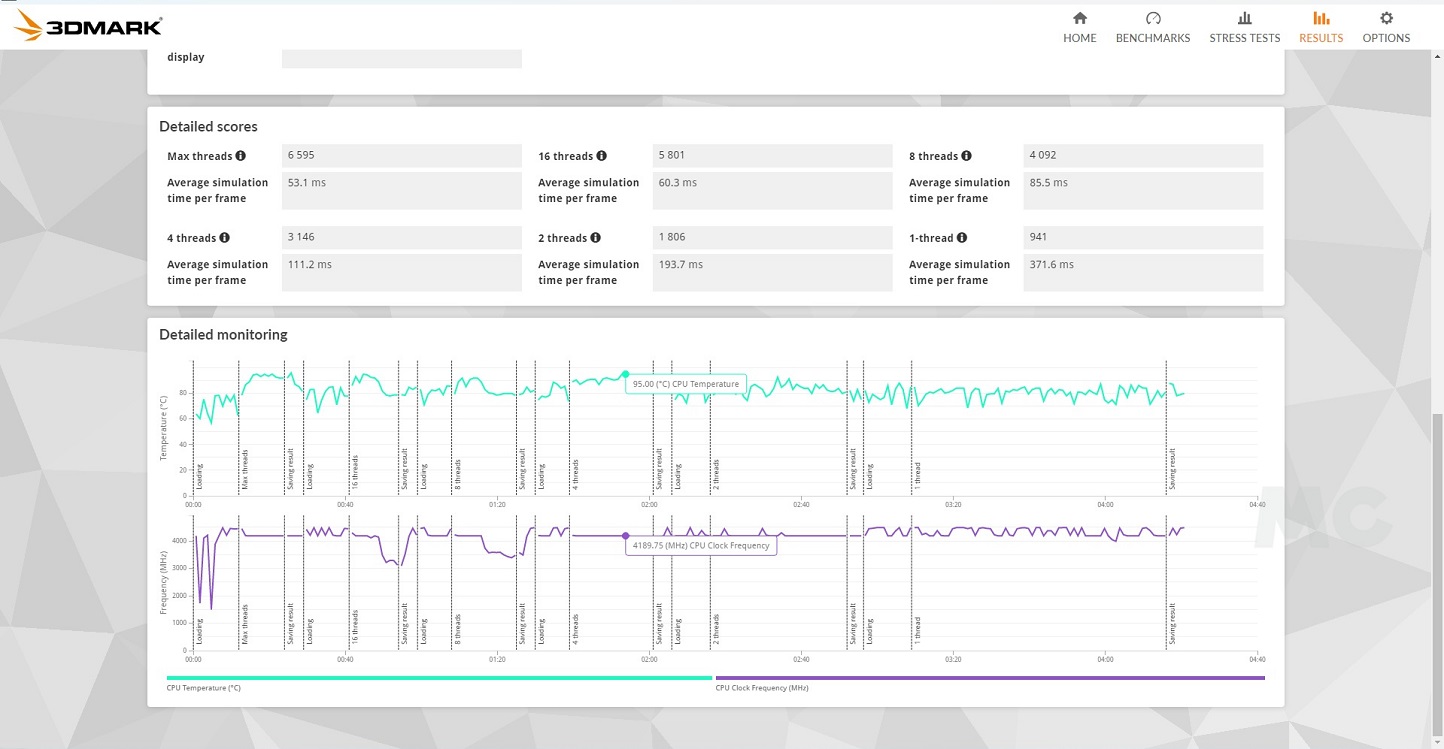The height and width of the screenshot is (749, 1444).
Task: Click info icon next to 1-thread
Action: (x=962, y=238)
